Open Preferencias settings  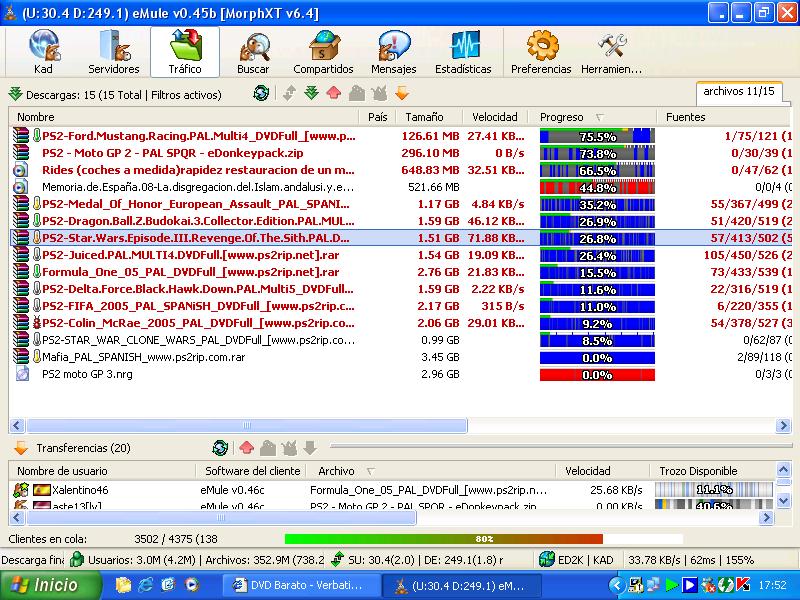pyautogui.click(x=541, y=52)
